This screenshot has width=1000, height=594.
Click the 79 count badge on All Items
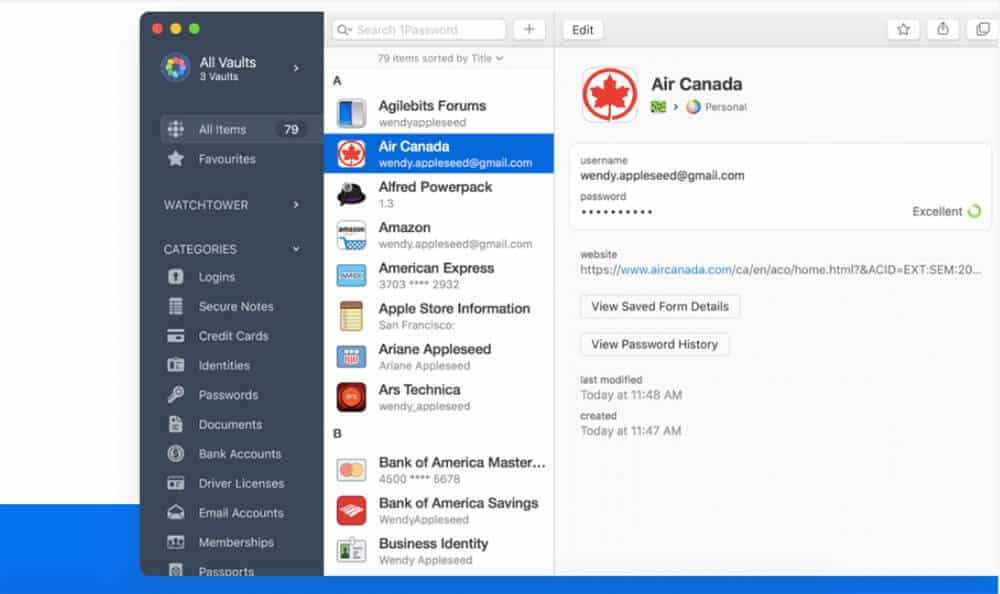click(x=291, y=130)
